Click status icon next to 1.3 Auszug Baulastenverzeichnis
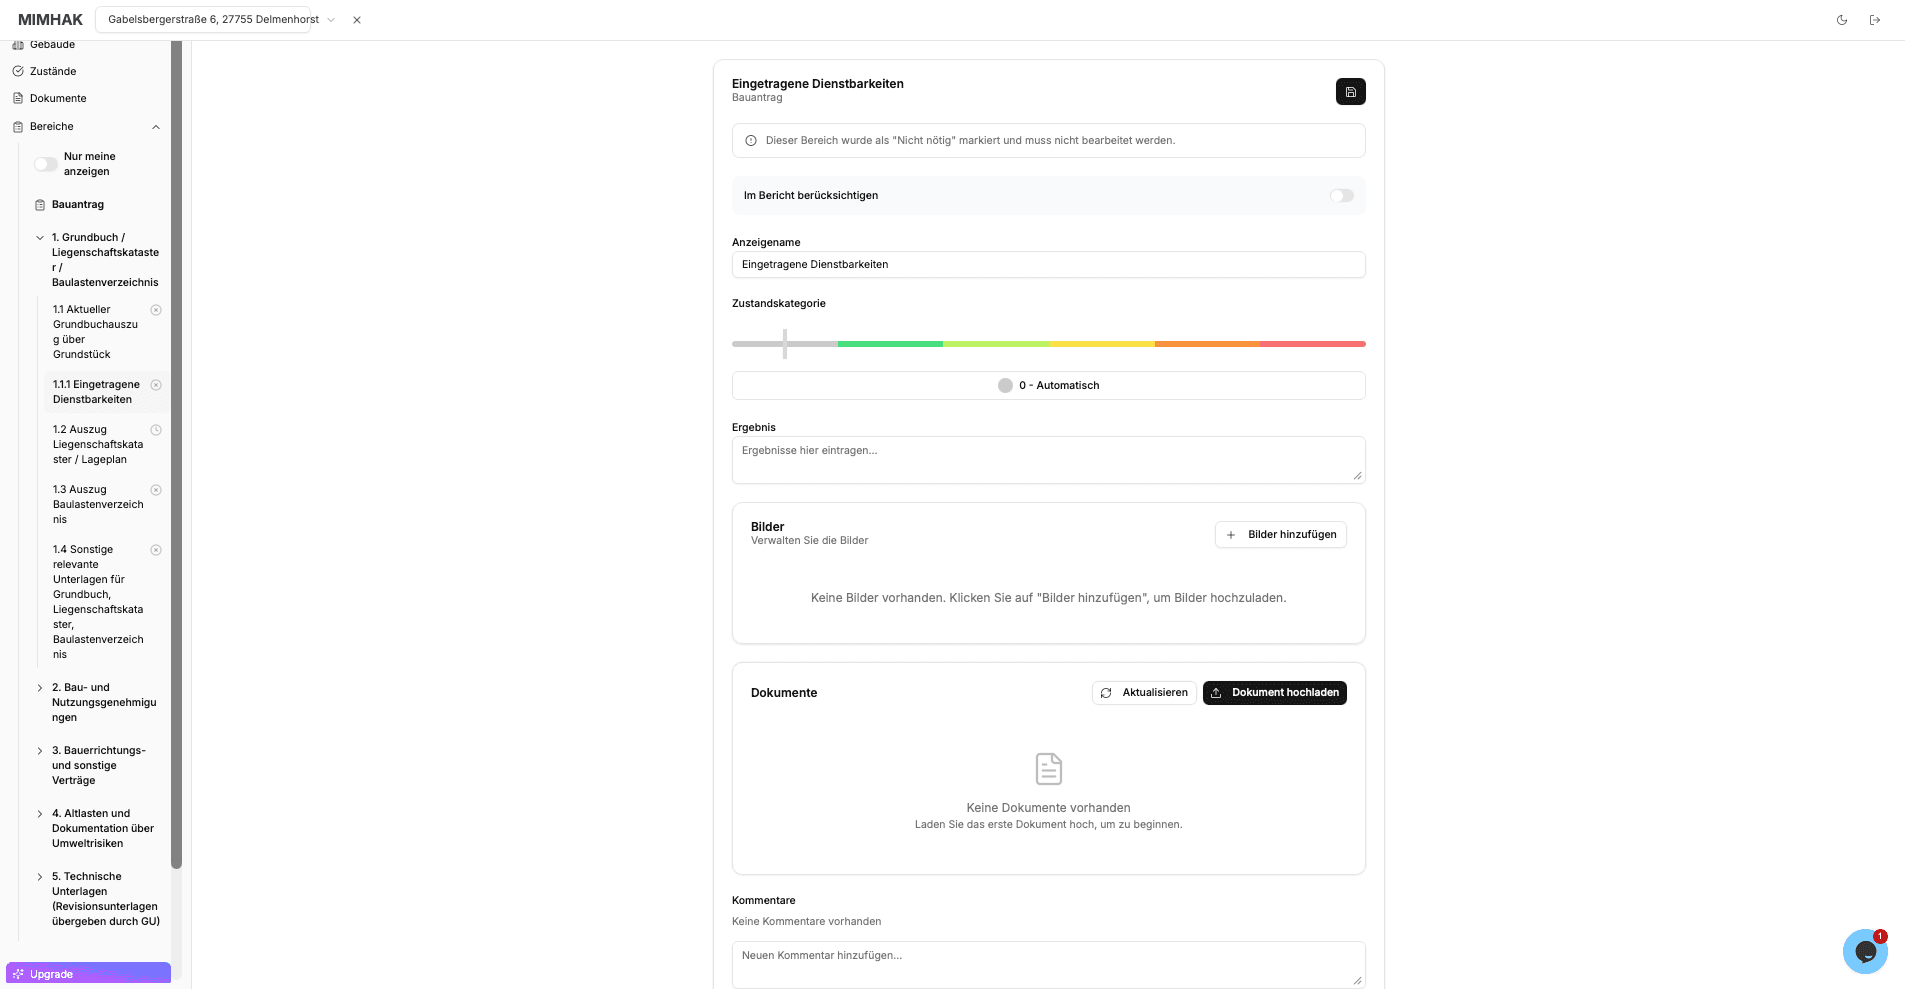Image resolution: width=1905 pixels, height=989 pixels. [156, 490]
